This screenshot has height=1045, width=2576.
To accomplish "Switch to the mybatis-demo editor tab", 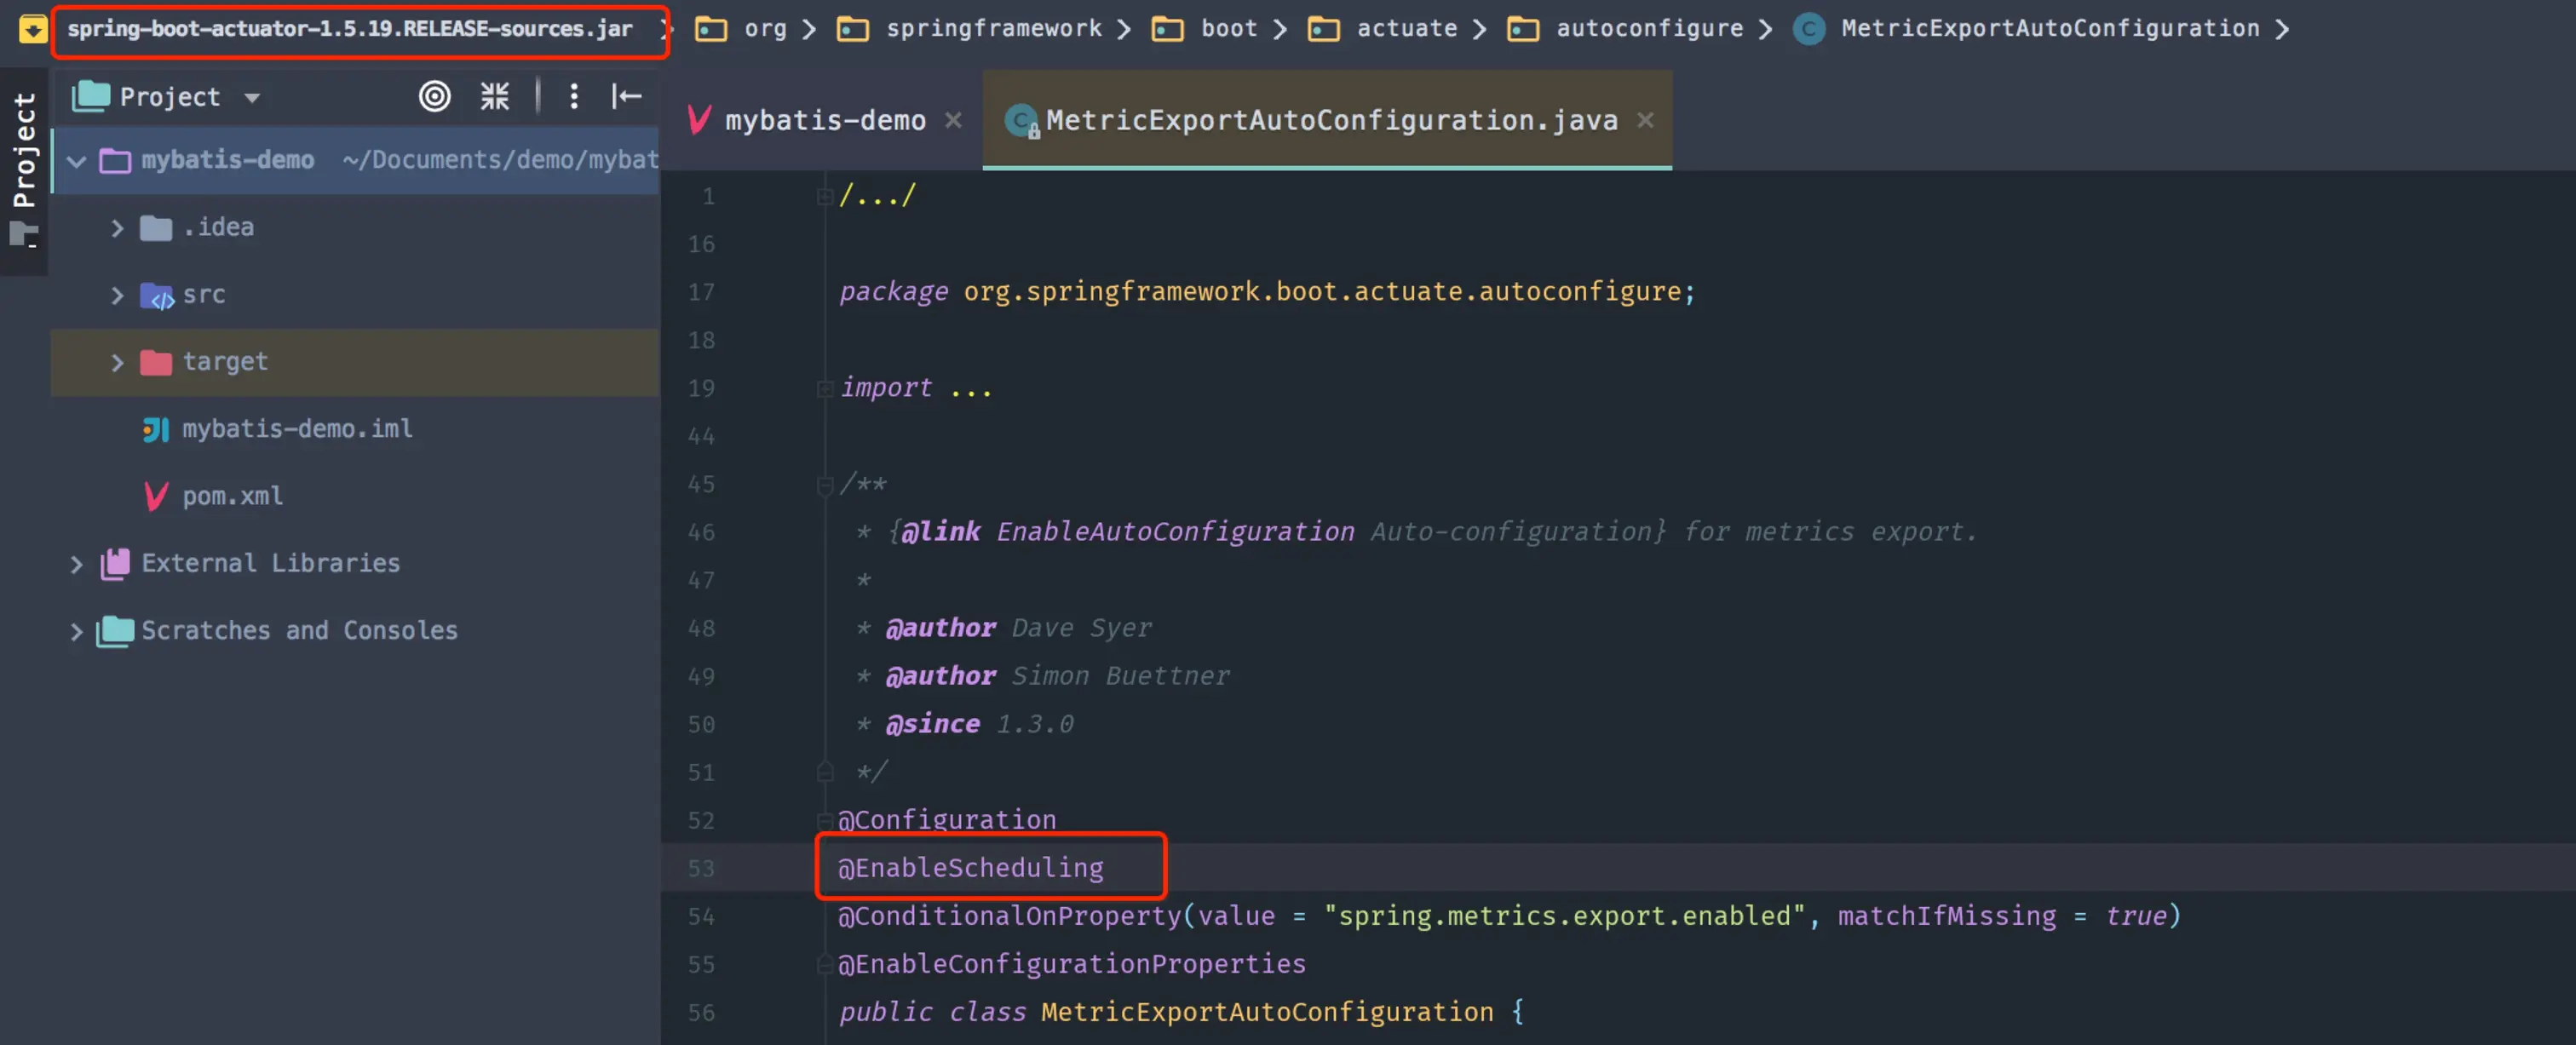I will point(824,121).
